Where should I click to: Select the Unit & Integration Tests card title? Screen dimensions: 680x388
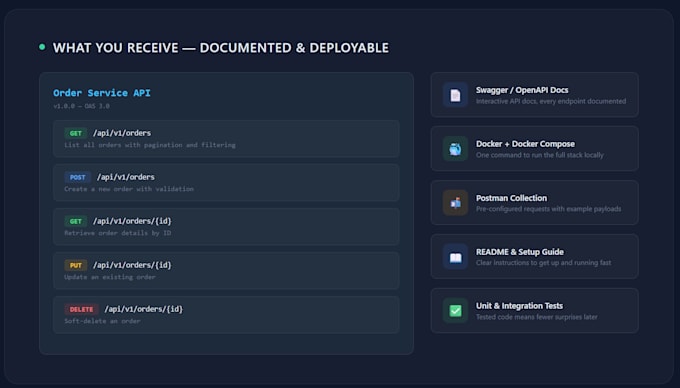(x=519, y=306)
